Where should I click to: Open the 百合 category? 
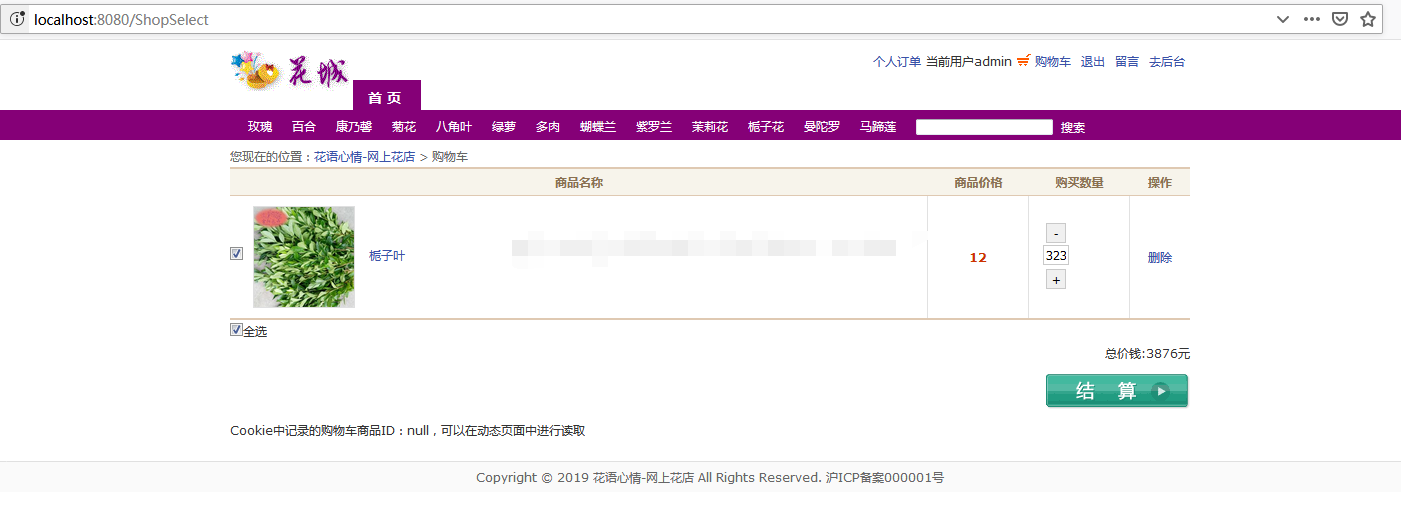(x=304, y=127)
